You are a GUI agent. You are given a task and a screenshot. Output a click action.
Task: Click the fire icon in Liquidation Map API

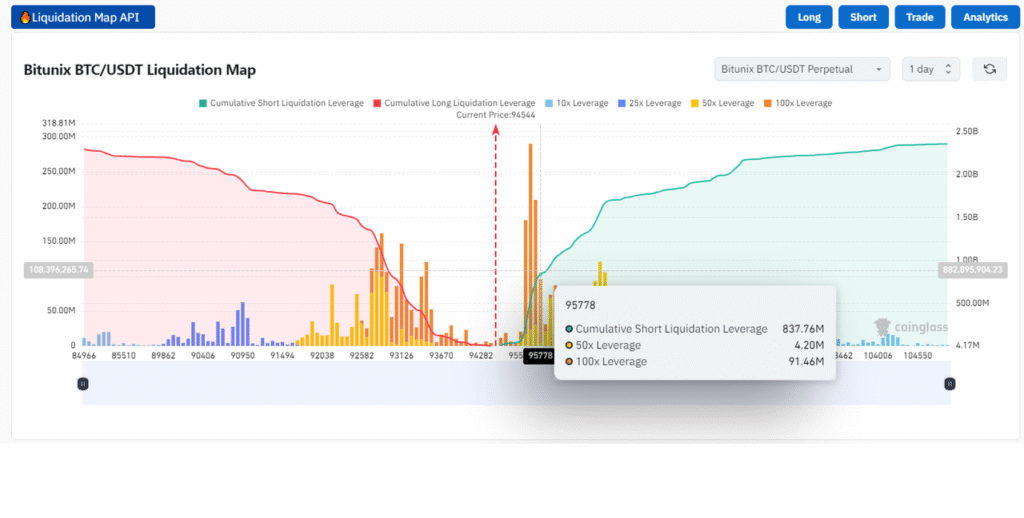pyautogui.click(x=25, y=17)
